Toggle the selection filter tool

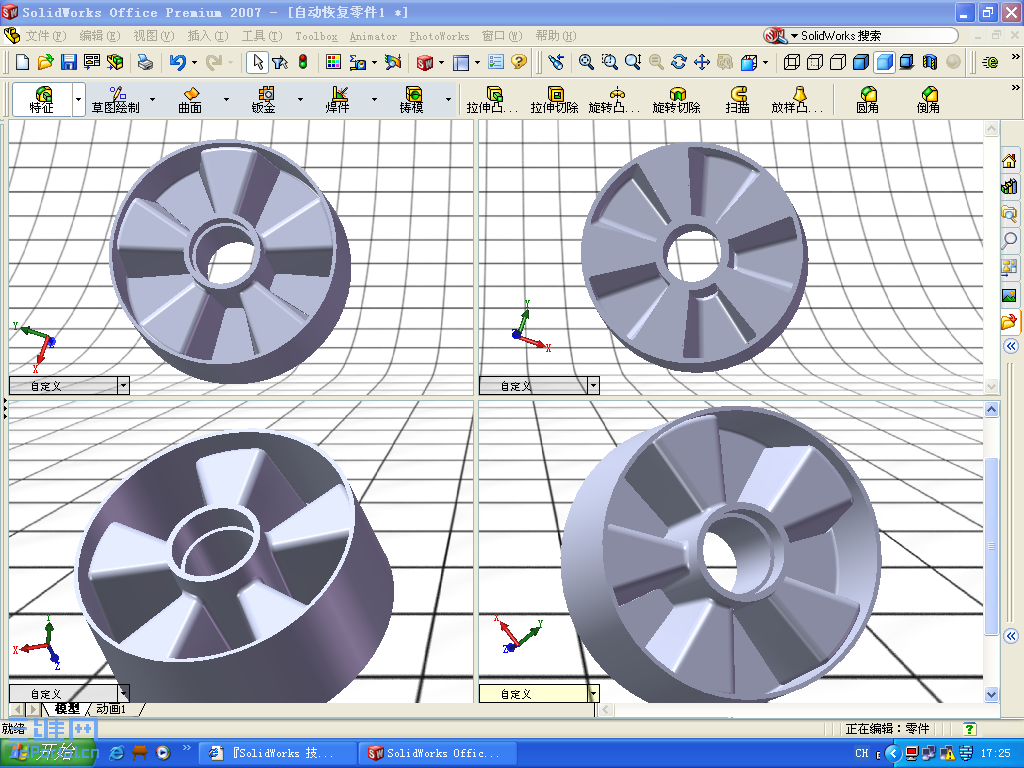(280, 62)
